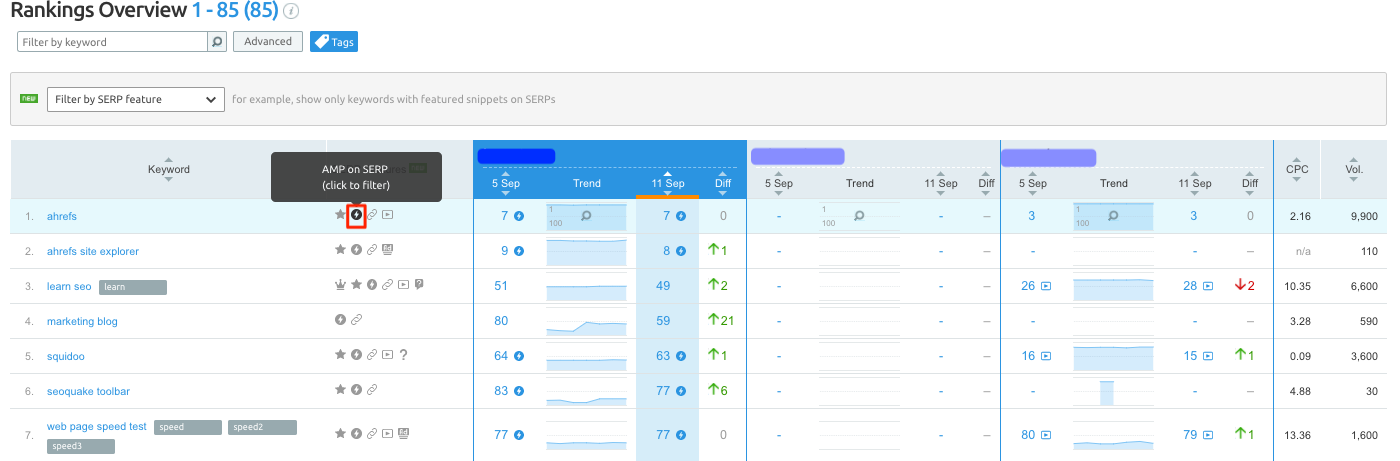Focus the Filter by keyword input field
Screen dimensions: 1400x461
[x=112, y=42]
